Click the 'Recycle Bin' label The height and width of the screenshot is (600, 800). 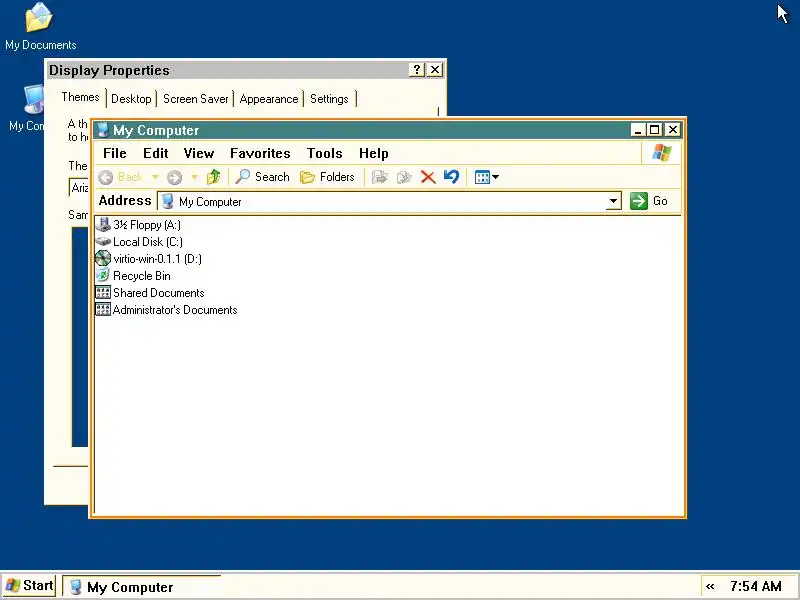tap(142, 276)
